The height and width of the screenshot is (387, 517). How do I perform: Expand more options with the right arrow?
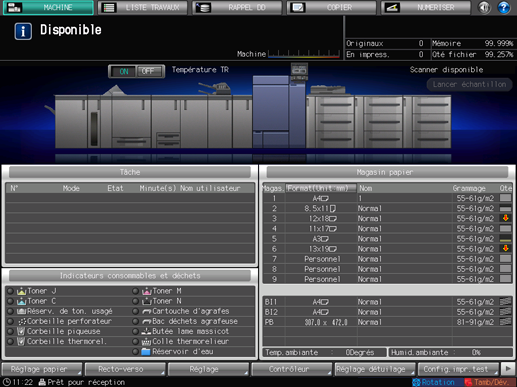point(508,369)
